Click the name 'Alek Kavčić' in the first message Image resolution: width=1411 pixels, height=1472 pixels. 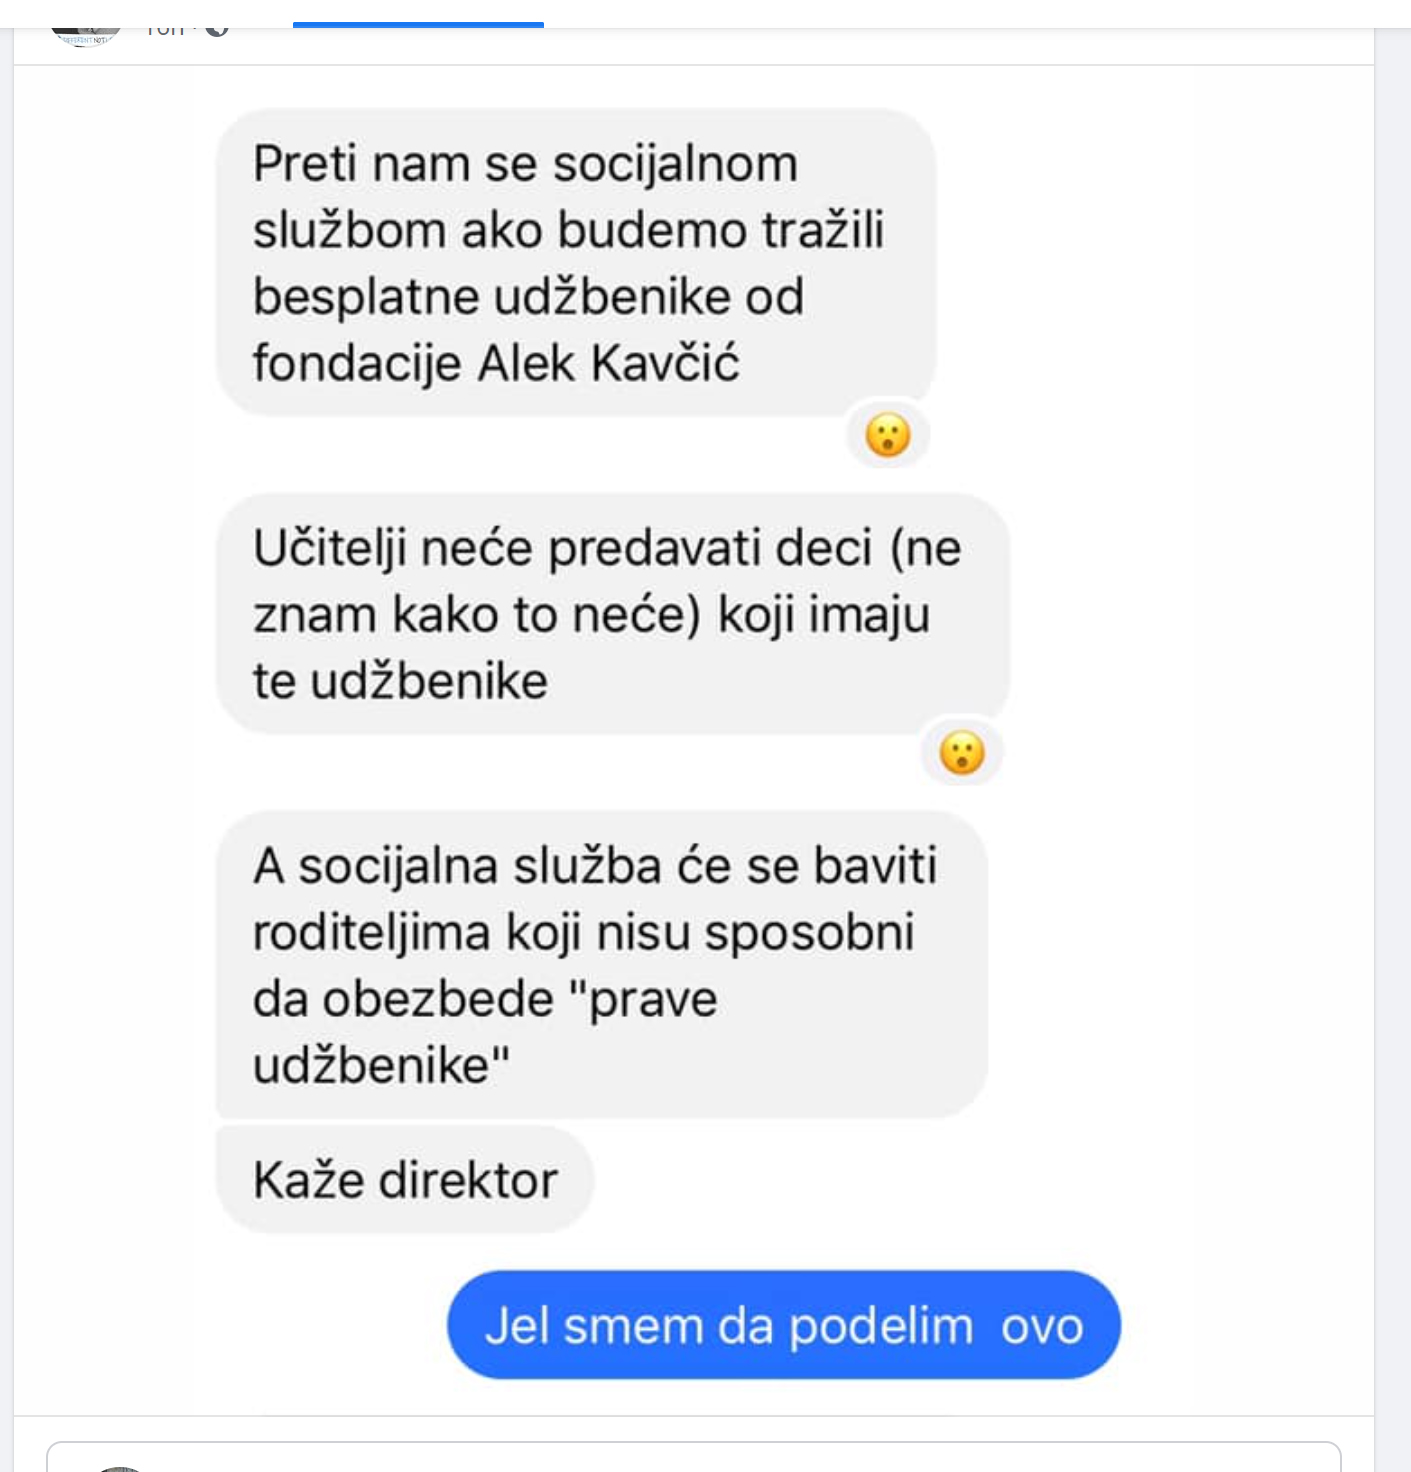[x=608, y=363]
